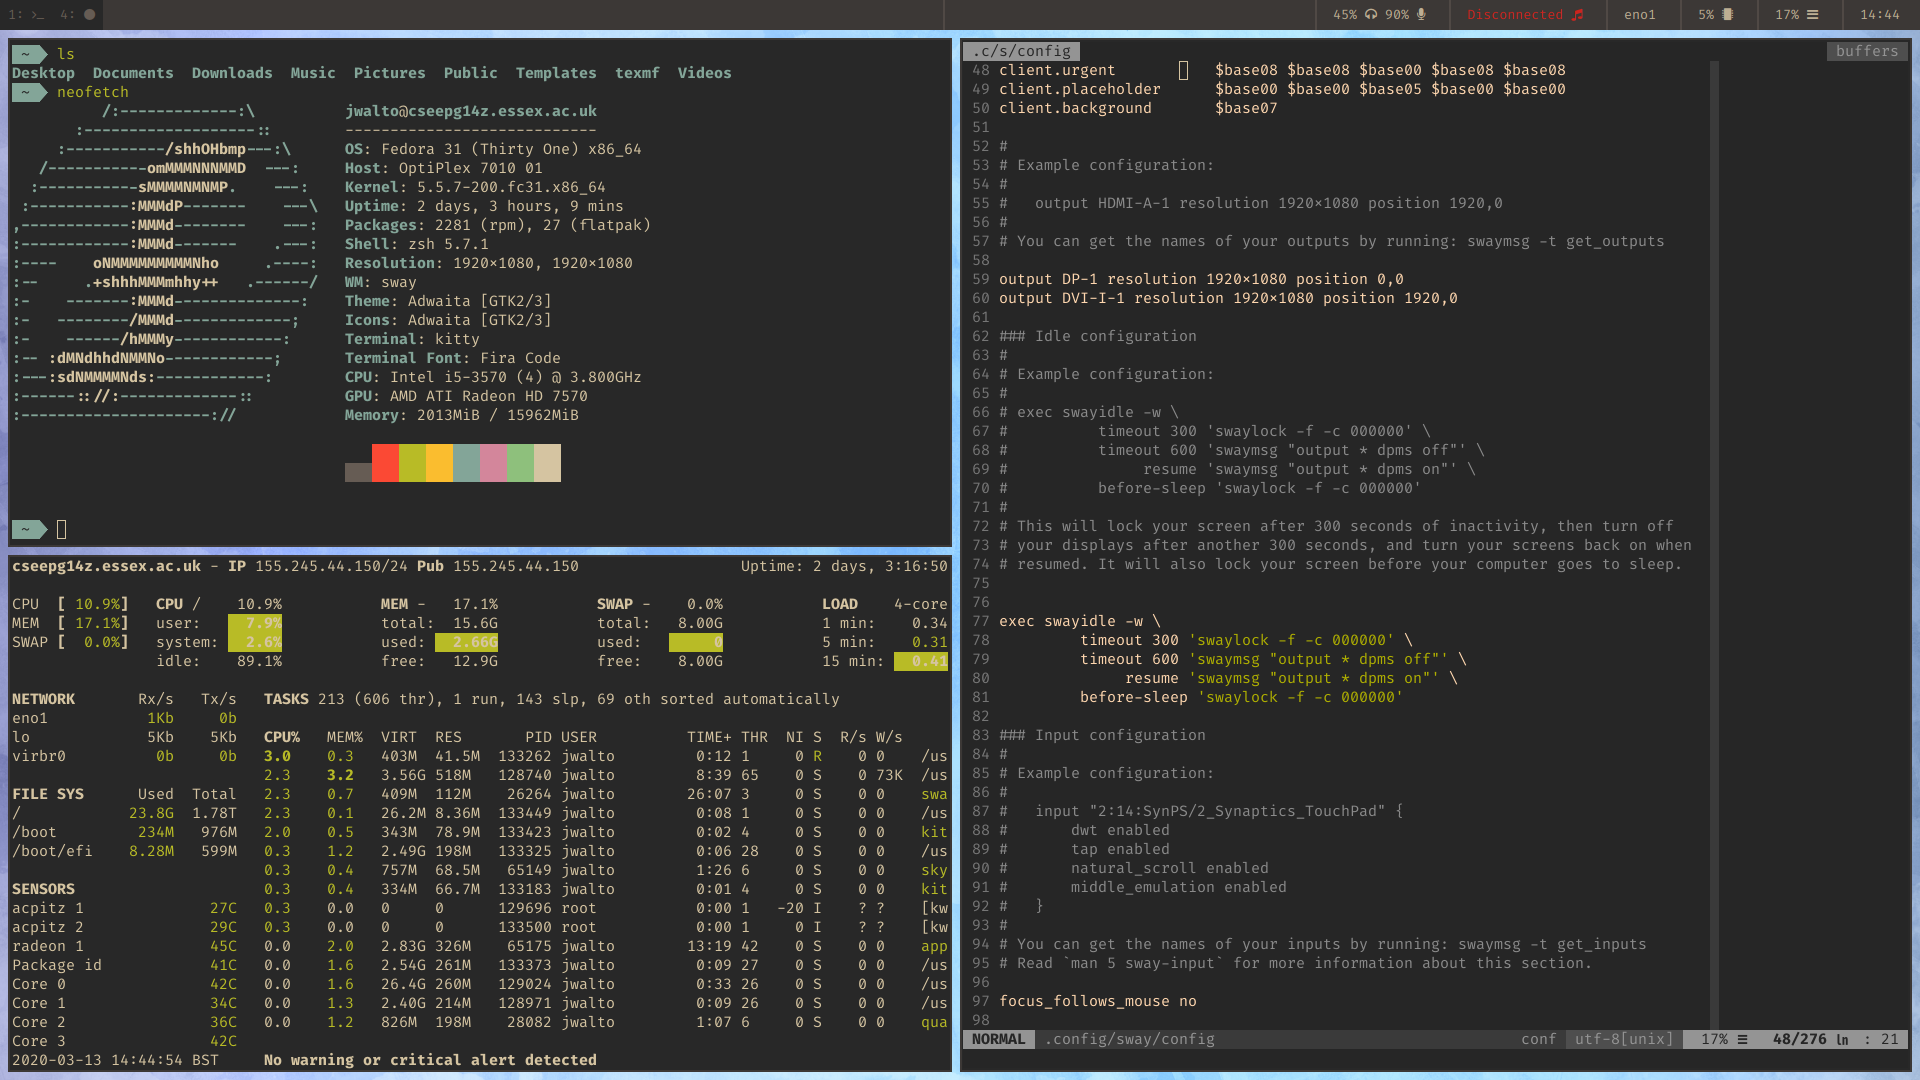Click the Documents directory in ls output
Viewport: 1920px width, 1080px height.
point(133,73)
